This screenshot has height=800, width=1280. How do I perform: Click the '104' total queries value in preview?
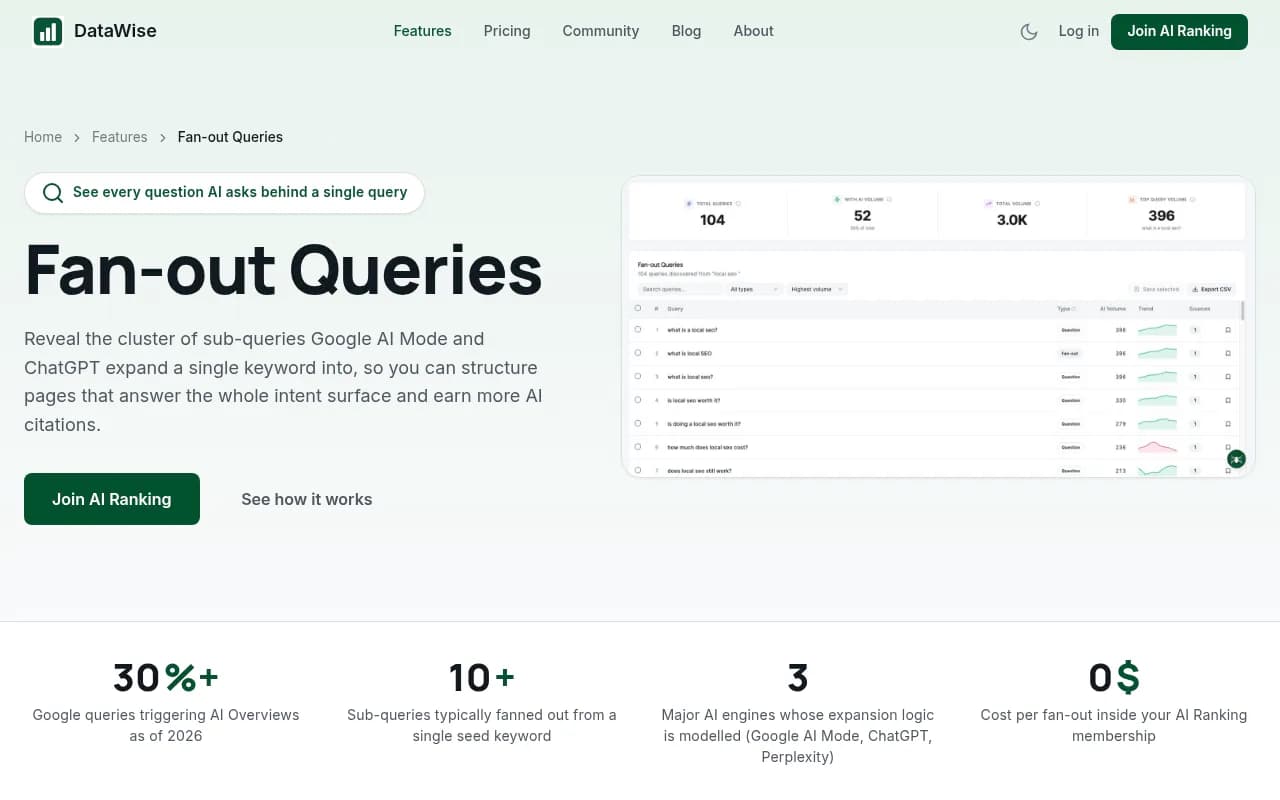tap(713, 220)
